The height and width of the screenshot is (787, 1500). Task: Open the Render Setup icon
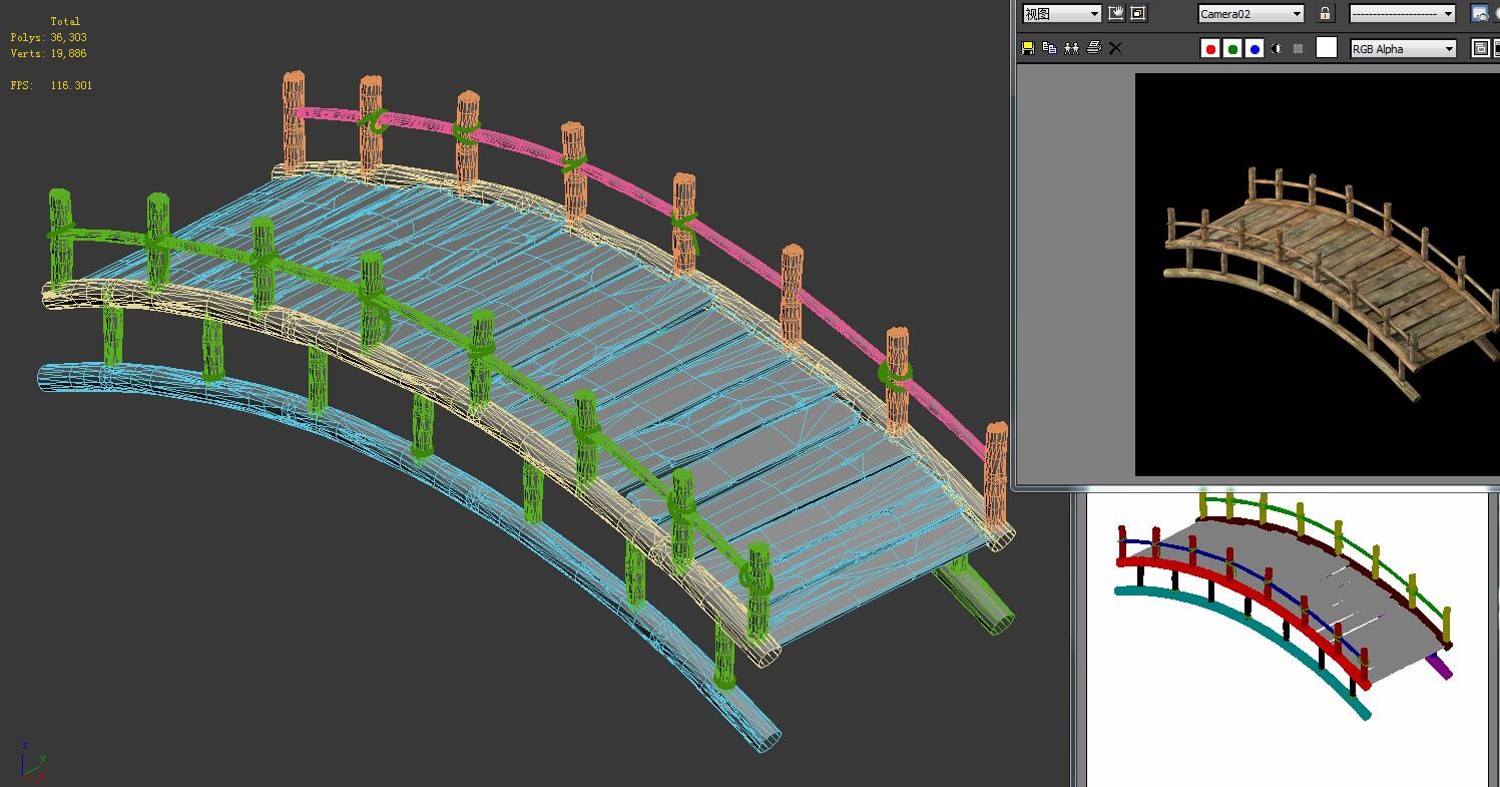pos(1479,13)
